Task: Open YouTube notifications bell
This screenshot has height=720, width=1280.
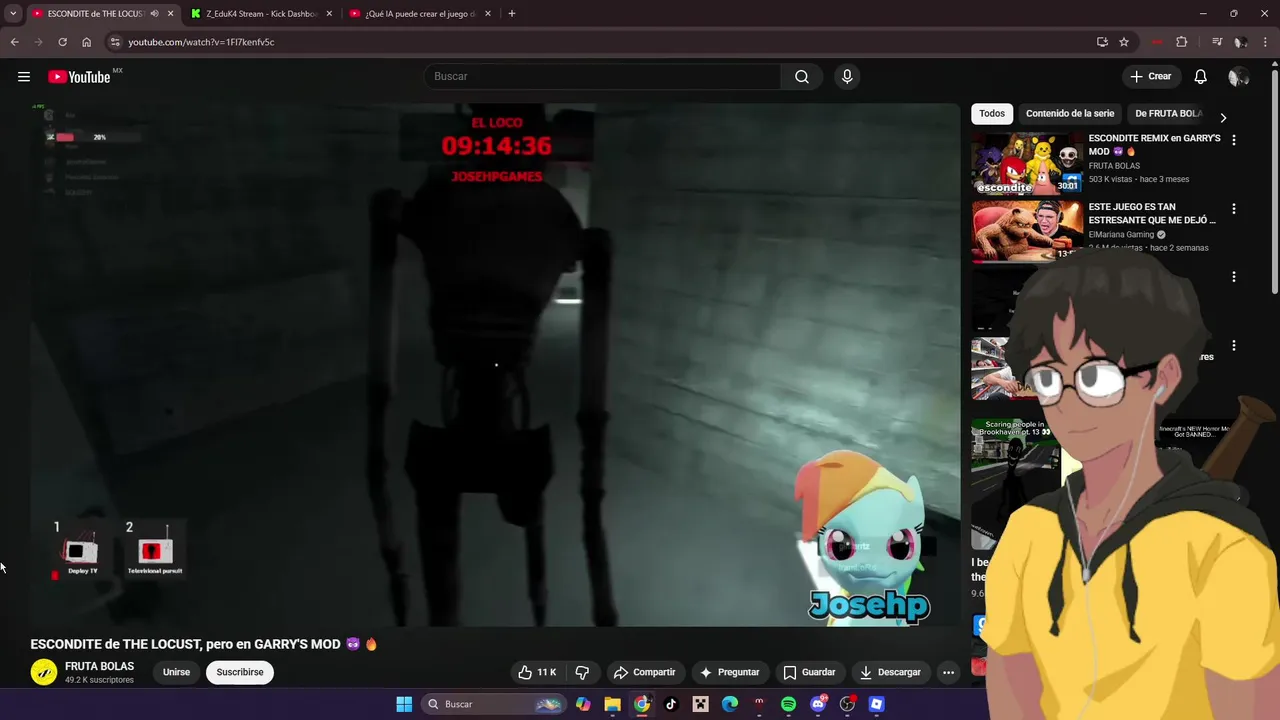Action: pyautogui.click(x=1201, y=77)
